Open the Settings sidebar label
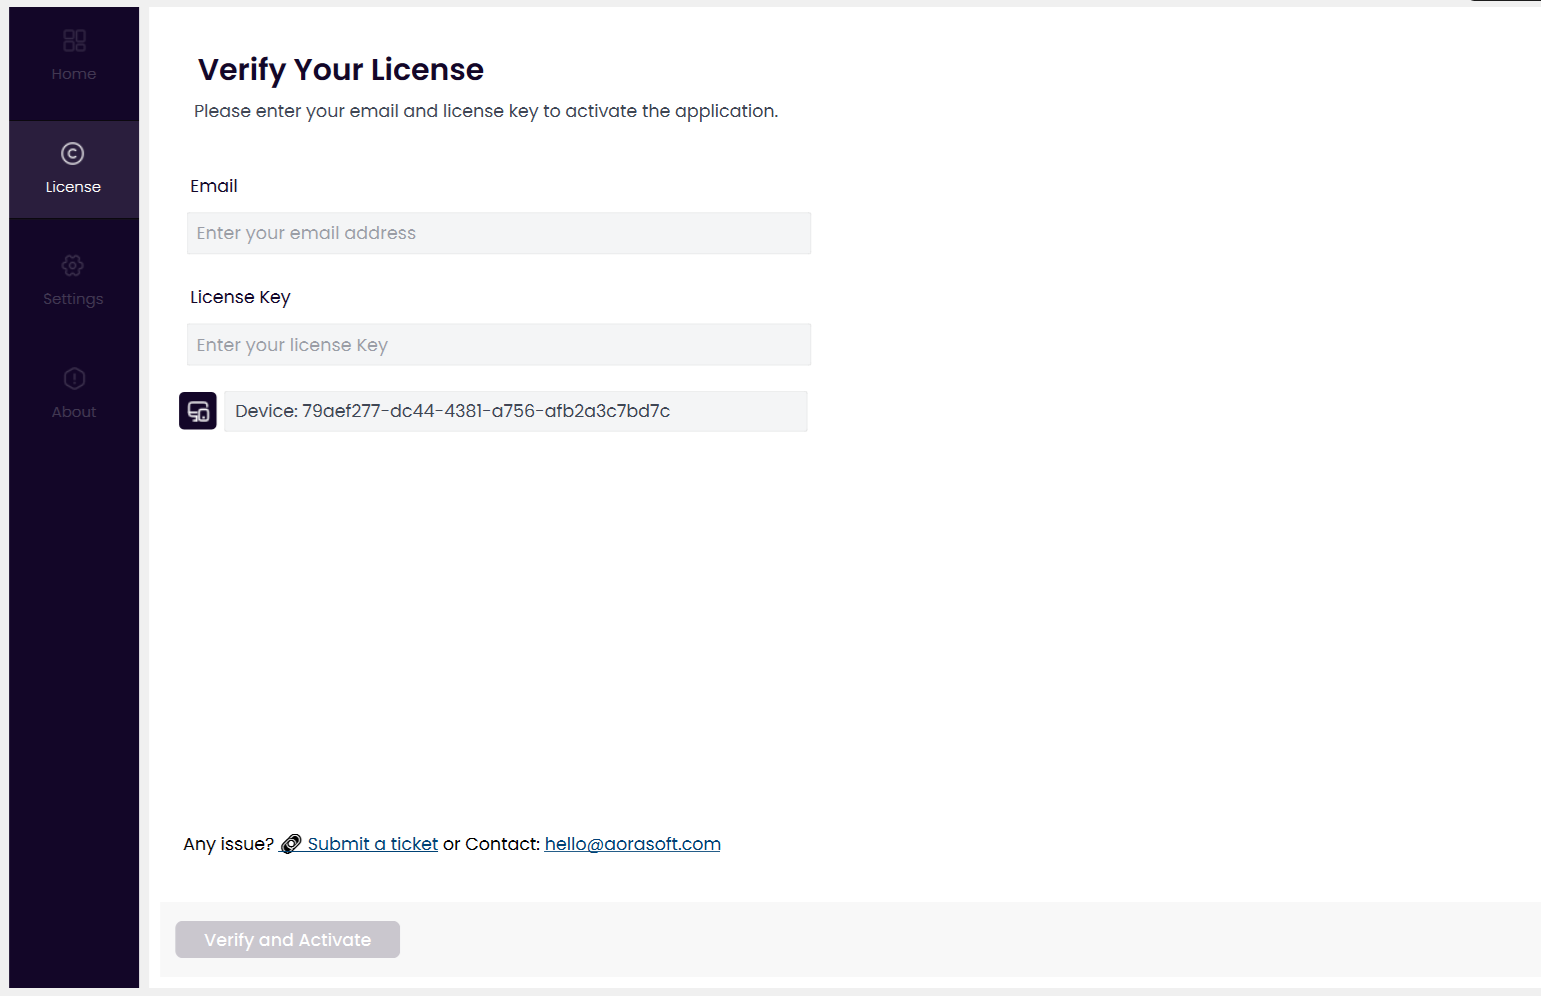 pyautogui.click(x=73, y=299)
